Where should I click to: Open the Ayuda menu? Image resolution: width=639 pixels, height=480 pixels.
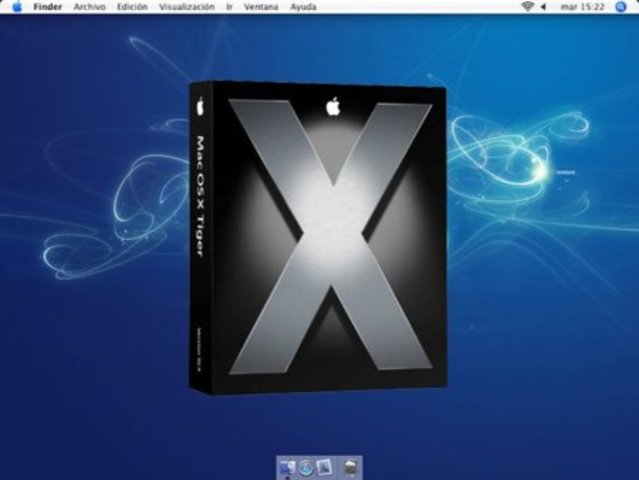303,7
